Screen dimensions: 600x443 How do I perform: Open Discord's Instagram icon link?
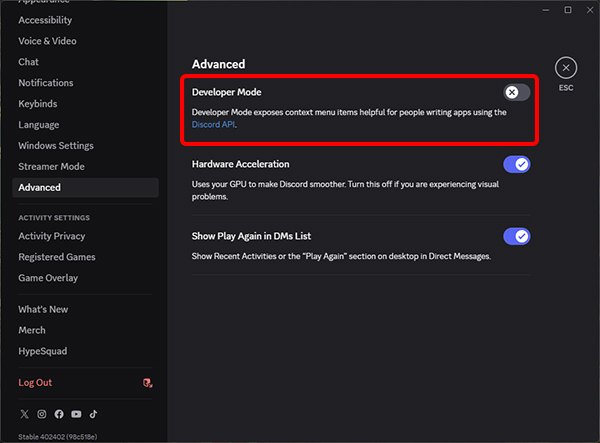42,414
